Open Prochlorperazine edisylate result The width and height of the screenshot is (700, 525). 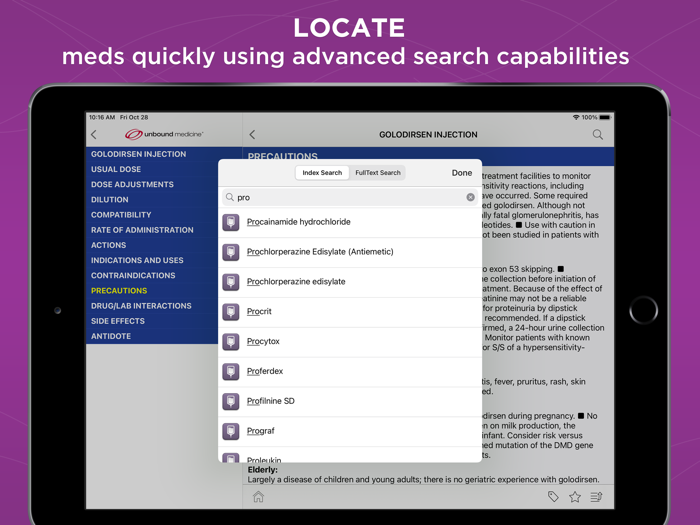(x=350, y=282)
